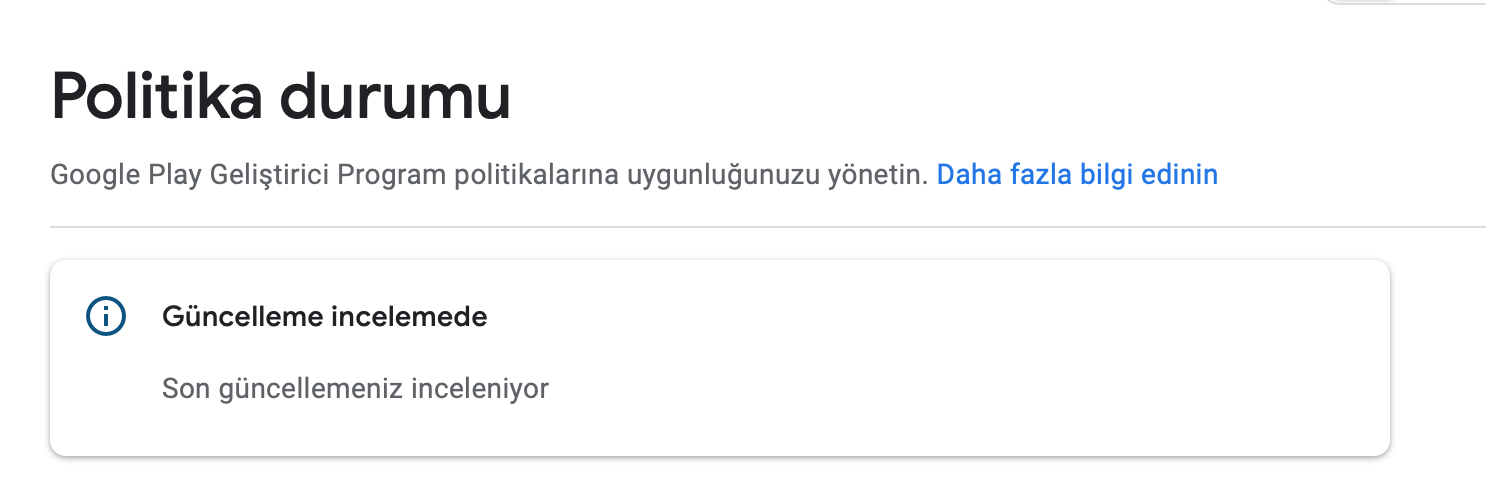Open the "Daha fazla bilgi edinin" link

1077,175
